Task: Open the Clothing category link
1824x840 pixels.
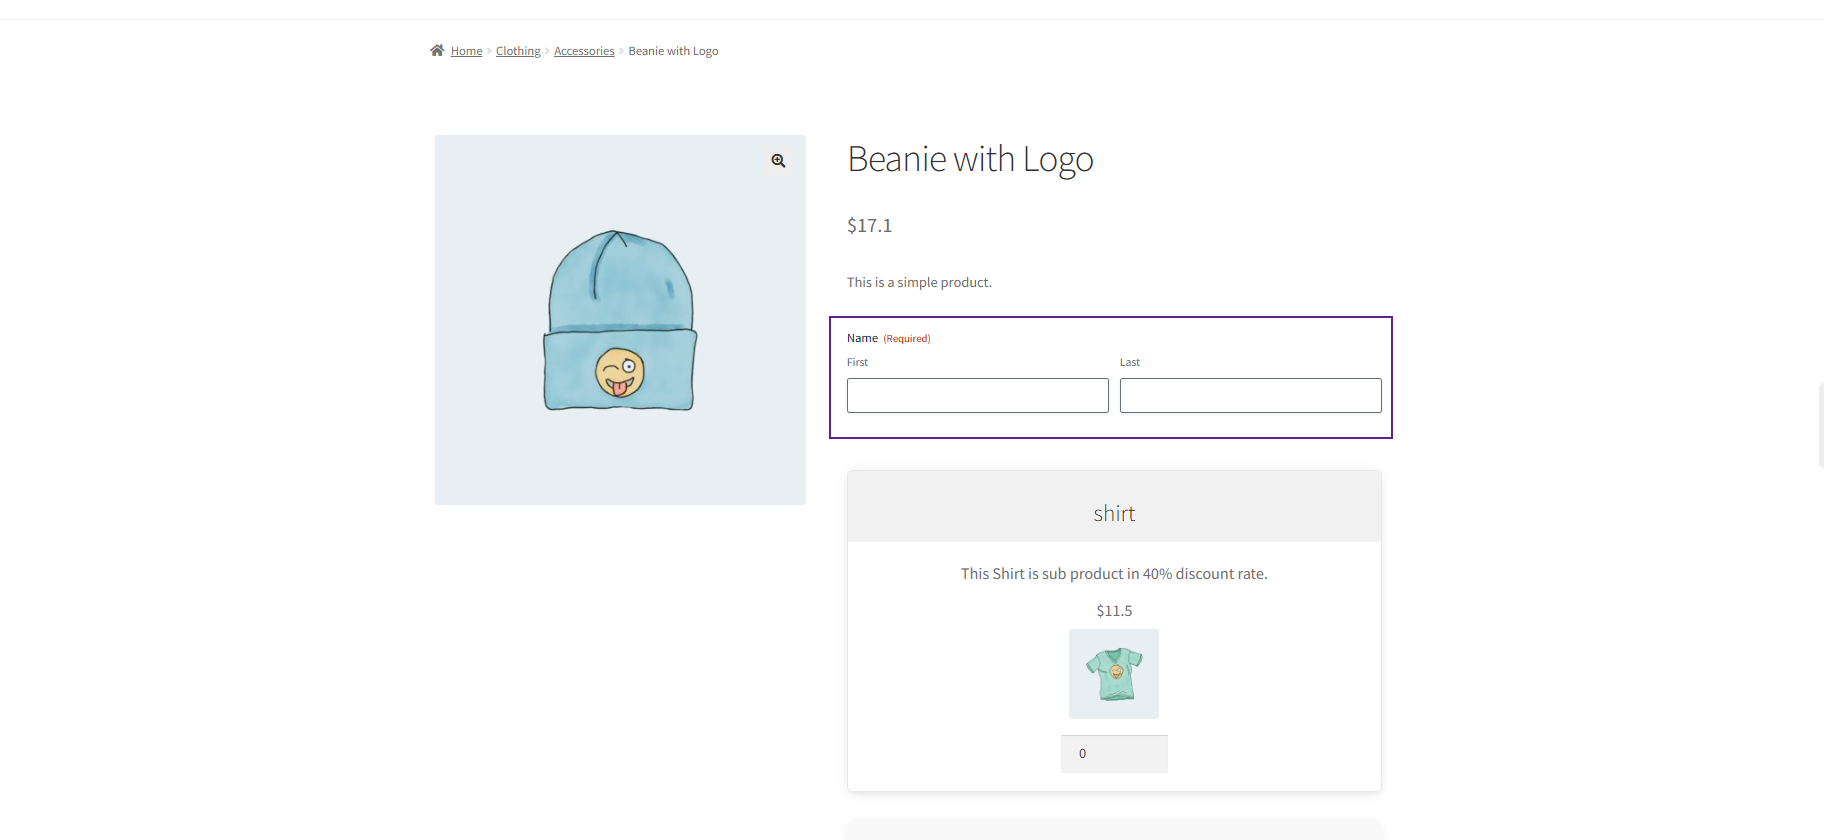Action: [x=518, y=51]
